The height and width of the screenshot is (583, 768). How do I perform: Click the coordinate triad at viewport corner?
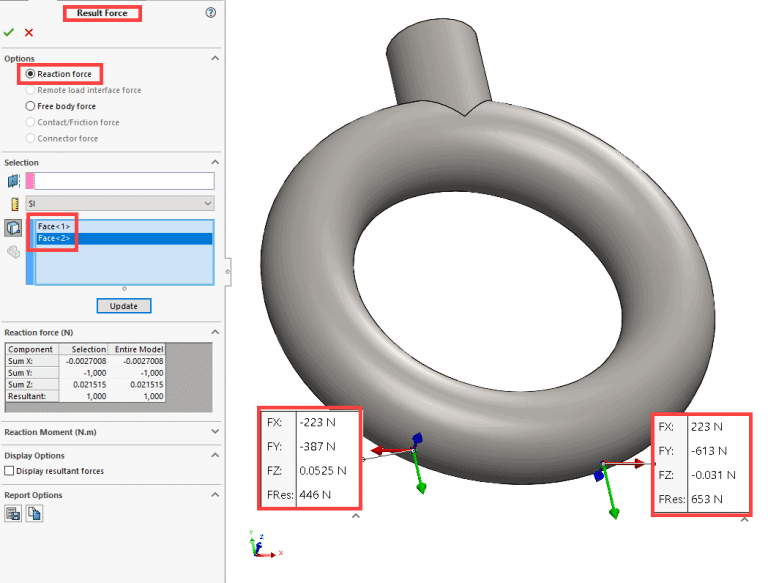(x=260, y=546)
